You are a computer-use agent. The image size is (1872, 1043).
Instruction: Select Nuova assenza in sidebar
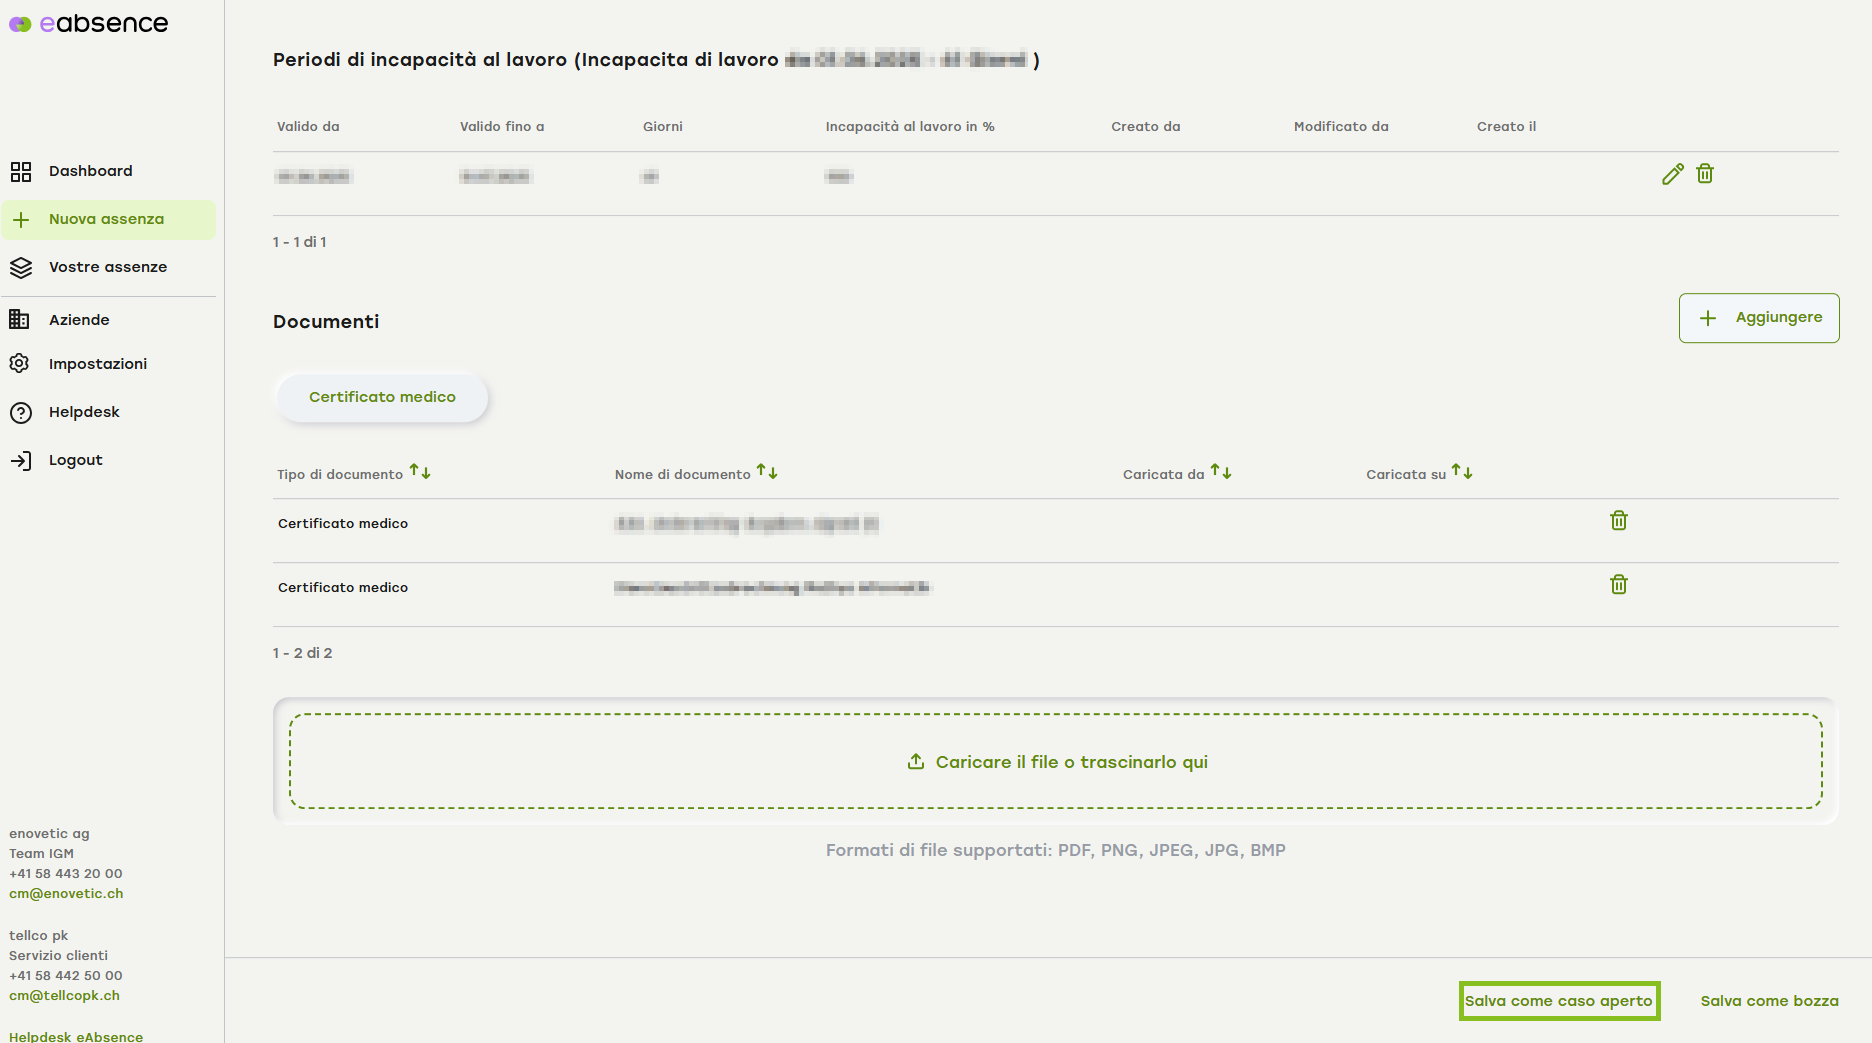(106, 219)
